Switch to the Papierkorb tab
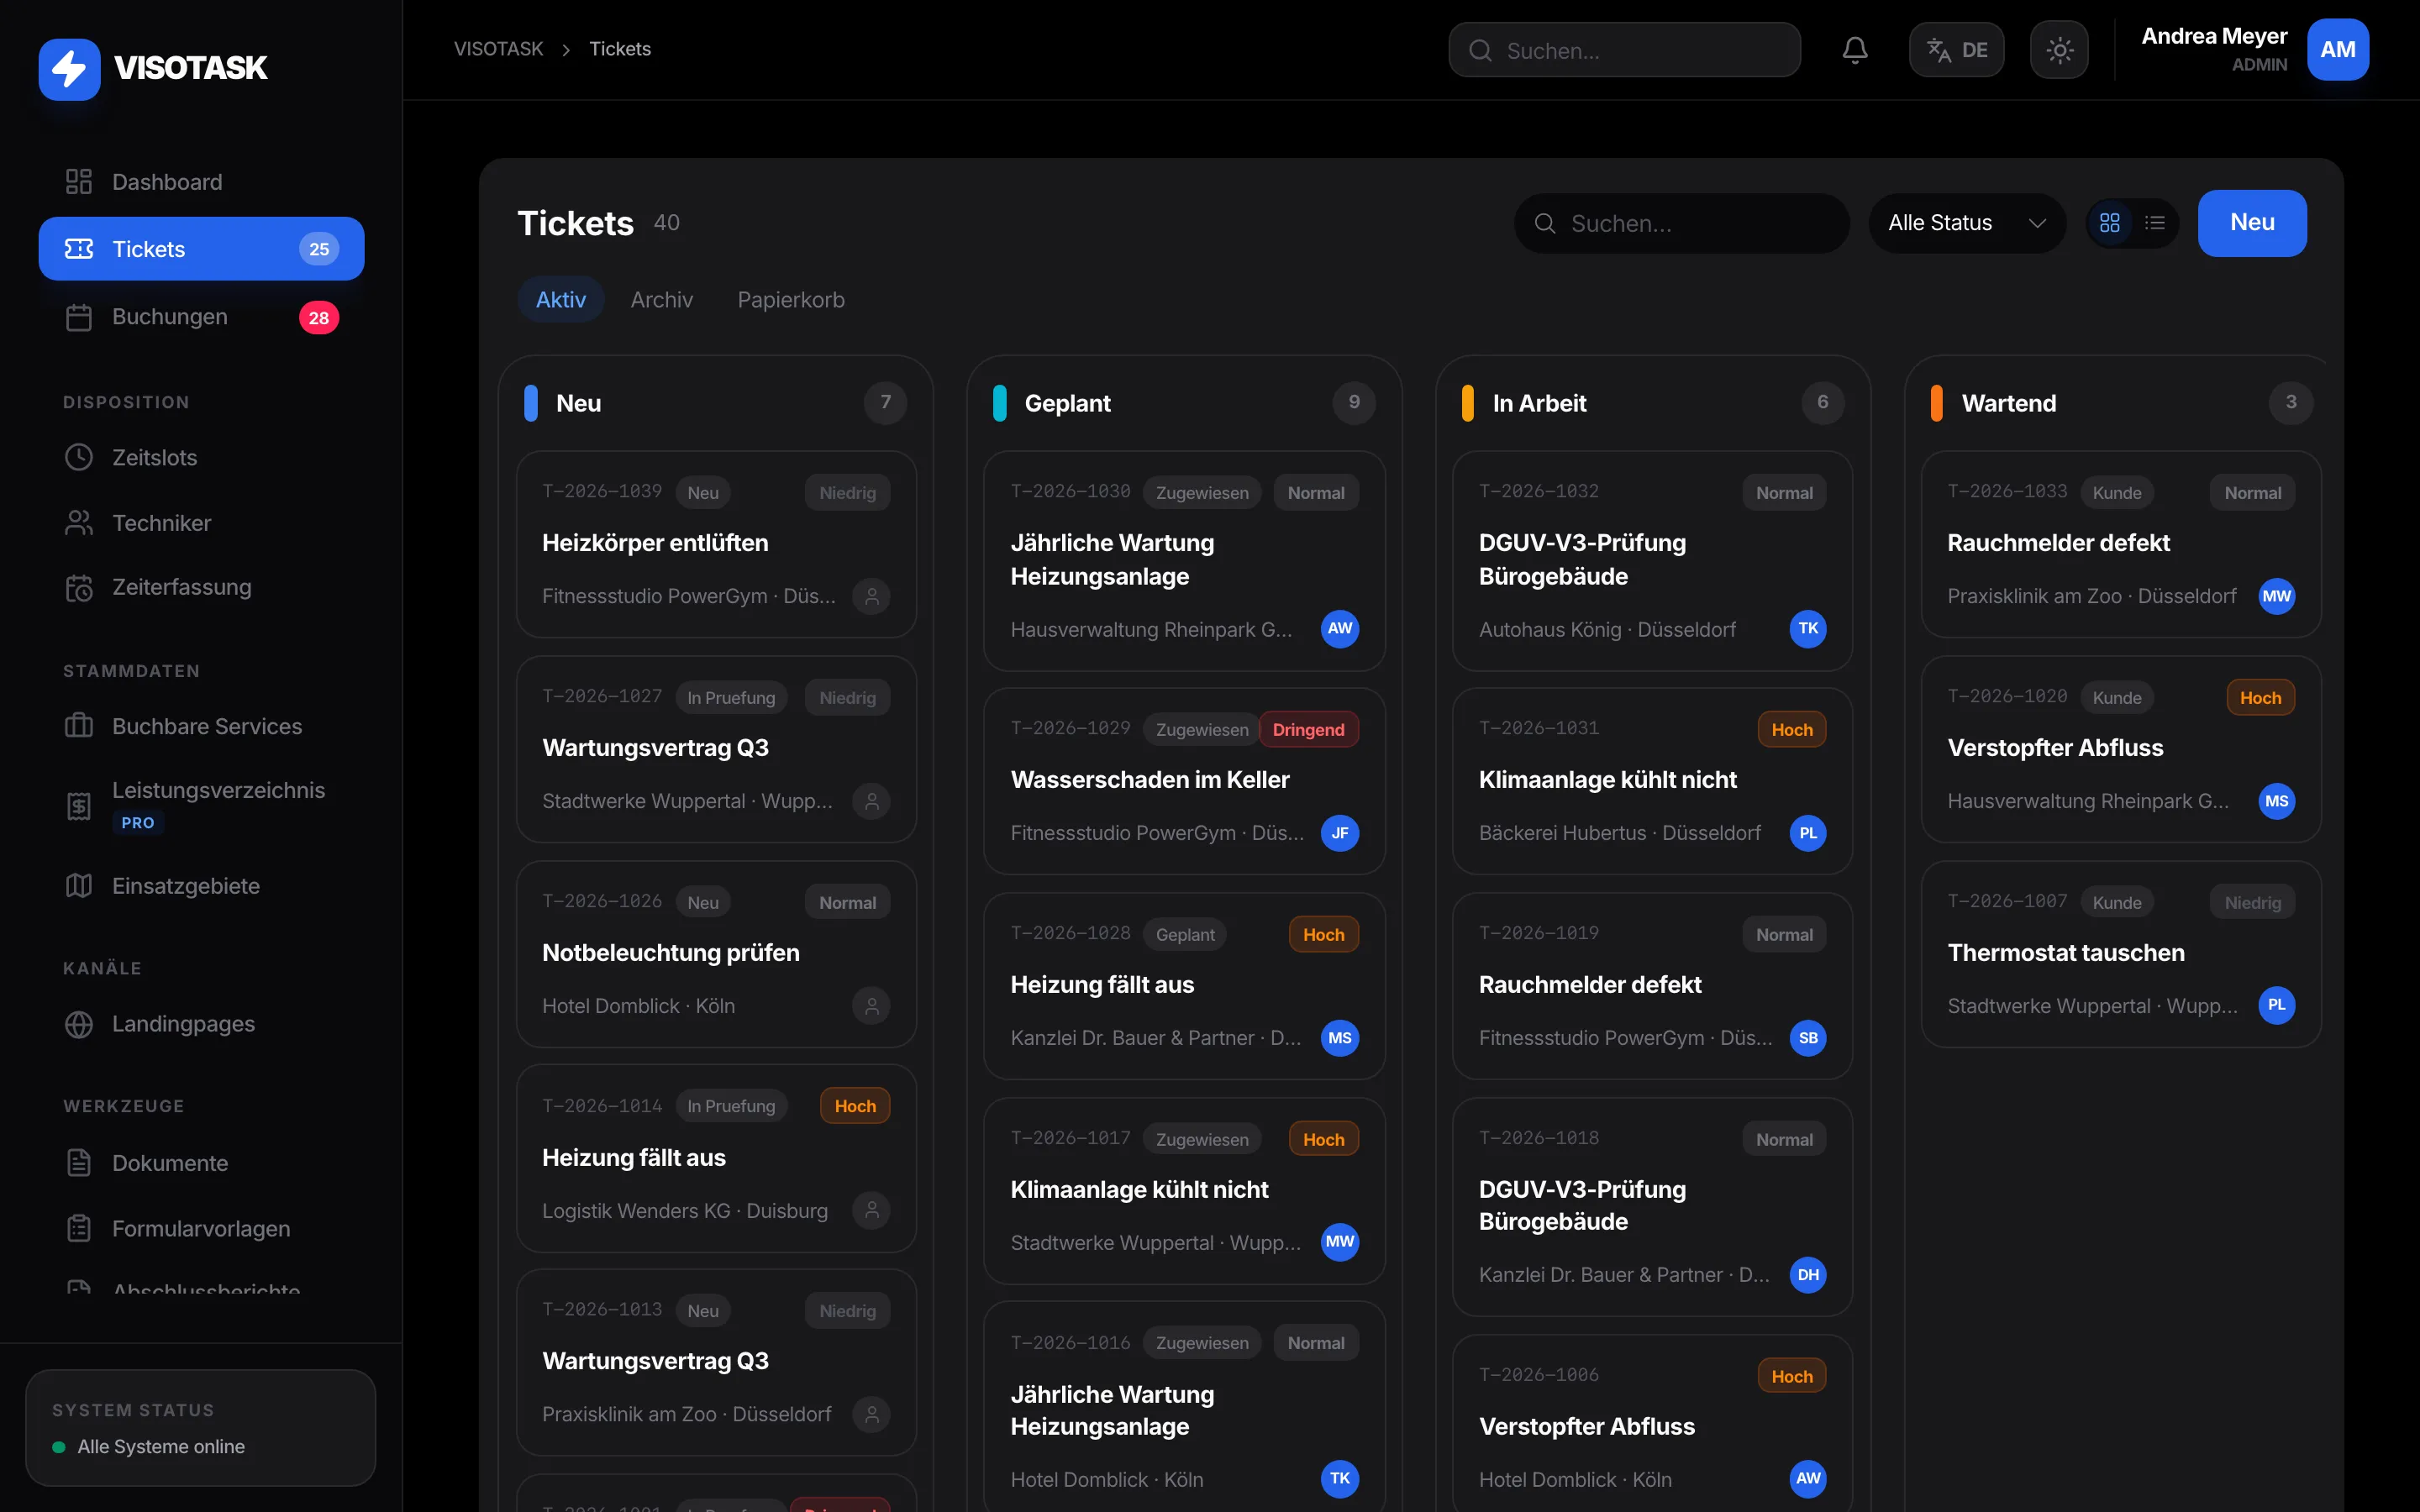 791,300
